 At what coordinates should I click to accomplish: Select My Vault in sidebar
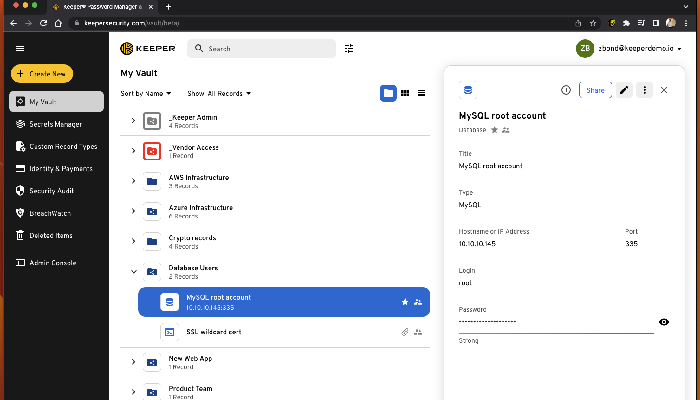click(x=56, y=102)
